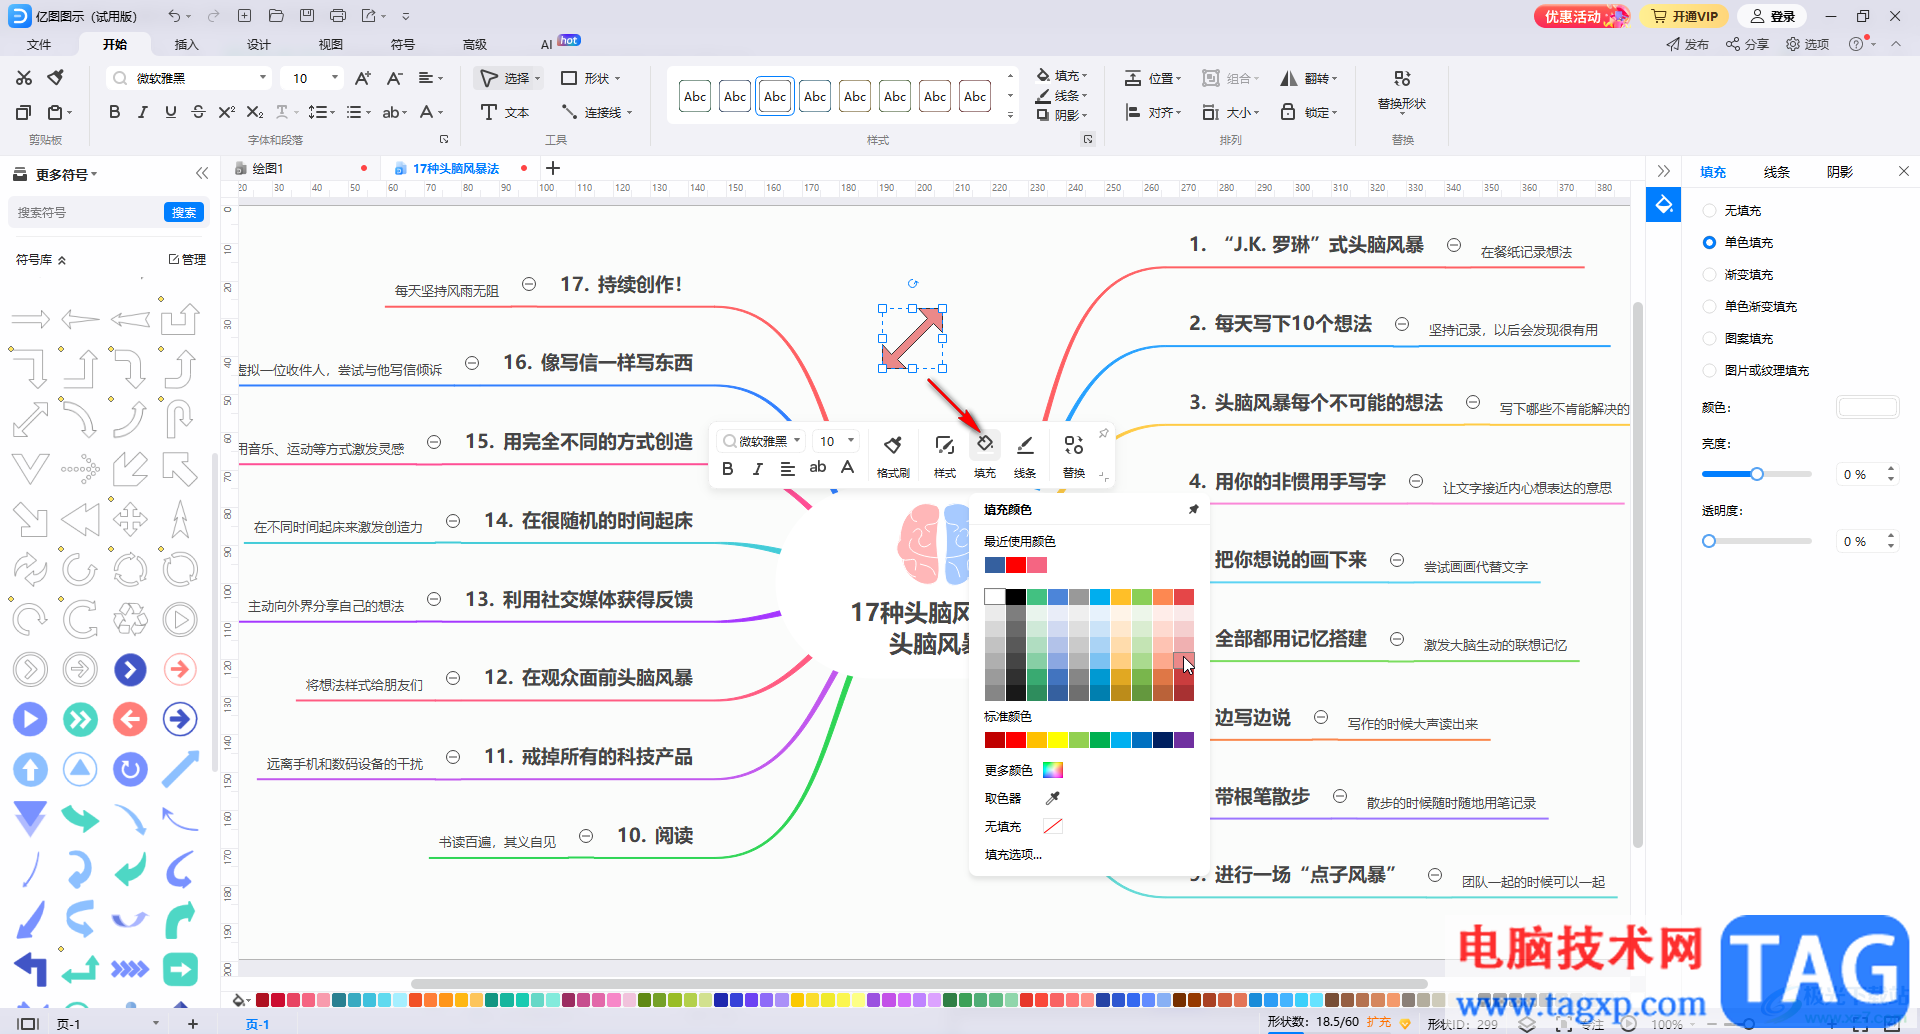
Task: Click the 管理 manage link in symbol library
Action: pos(187,259)
